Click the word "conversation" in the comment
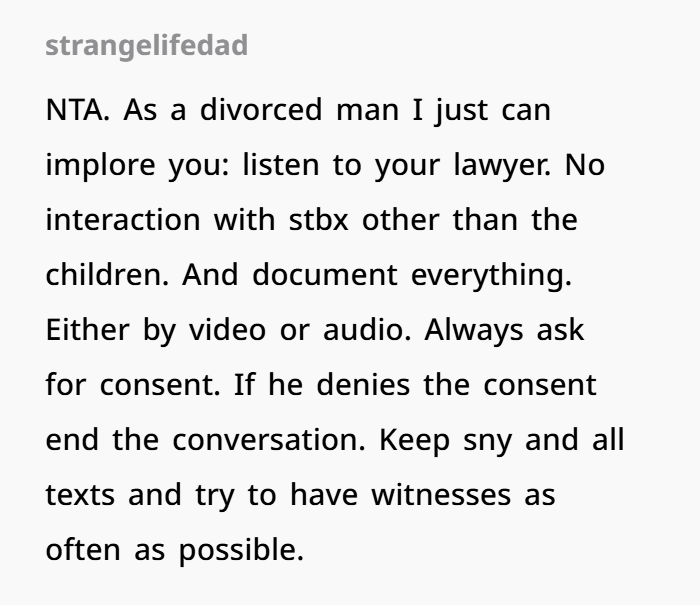This screenshot has width=700, height=605. point(269,440)
